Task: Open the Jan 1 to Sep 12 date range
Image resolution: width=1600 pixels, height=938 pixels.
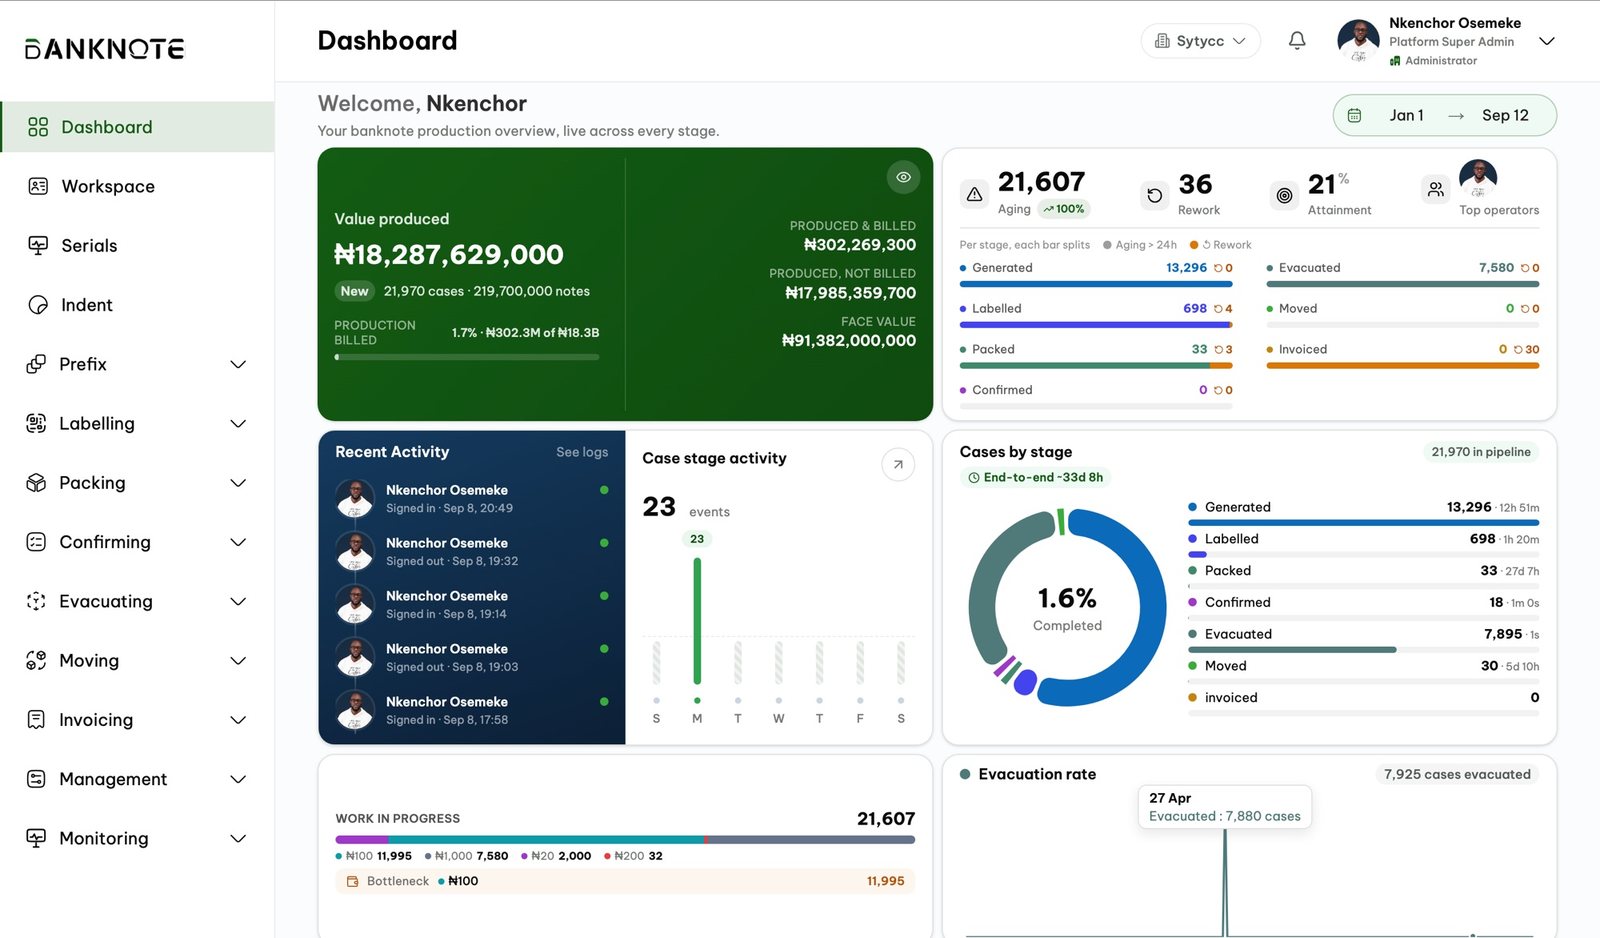Action: click(1444, 116)
